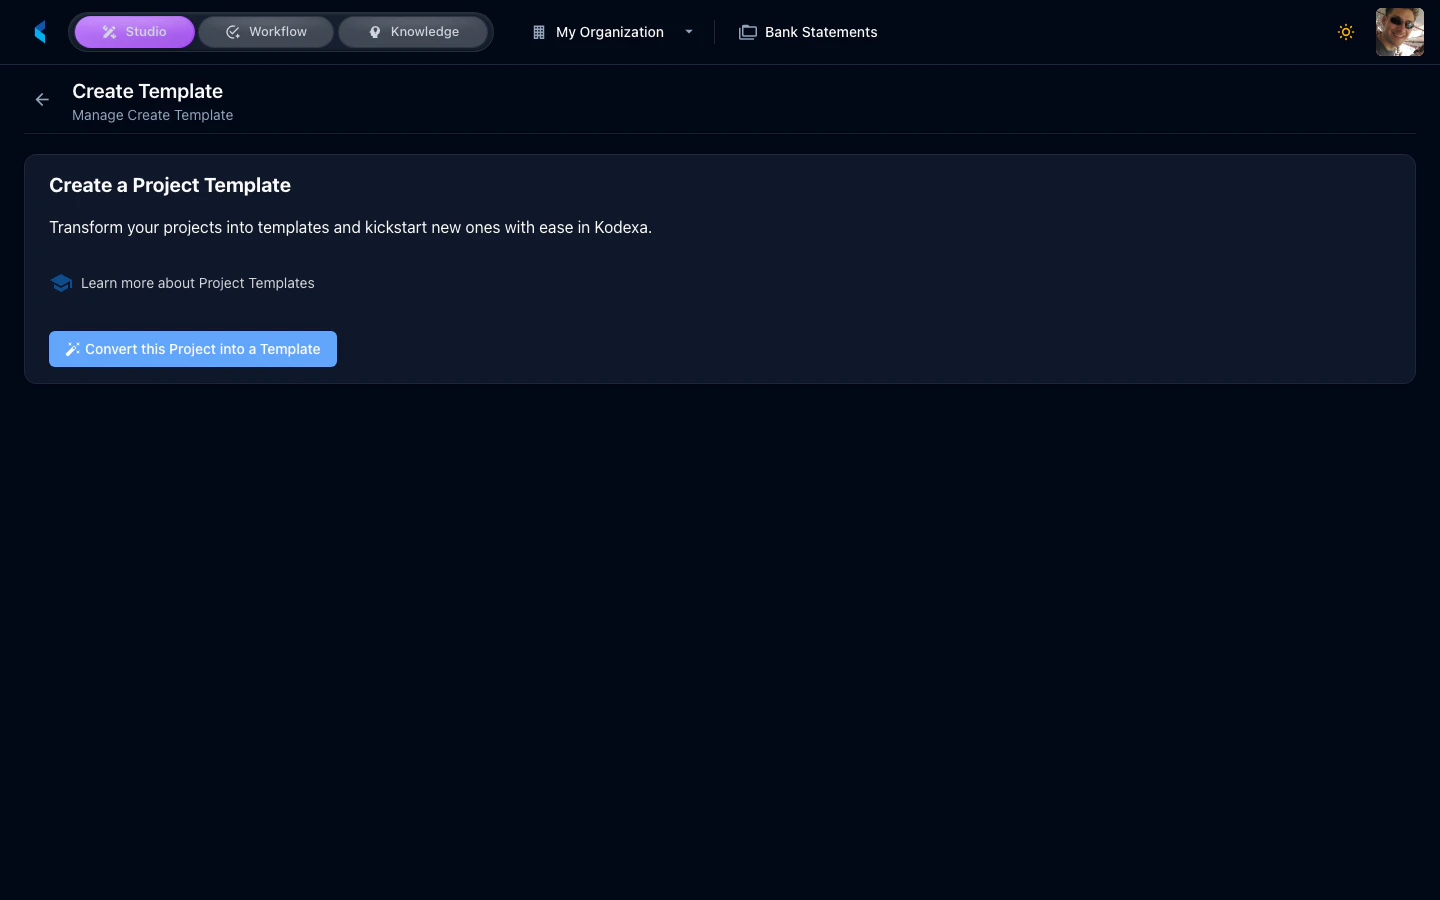Switch to the Knowledge tab
1440x900 pixels.
pos(413,31)
